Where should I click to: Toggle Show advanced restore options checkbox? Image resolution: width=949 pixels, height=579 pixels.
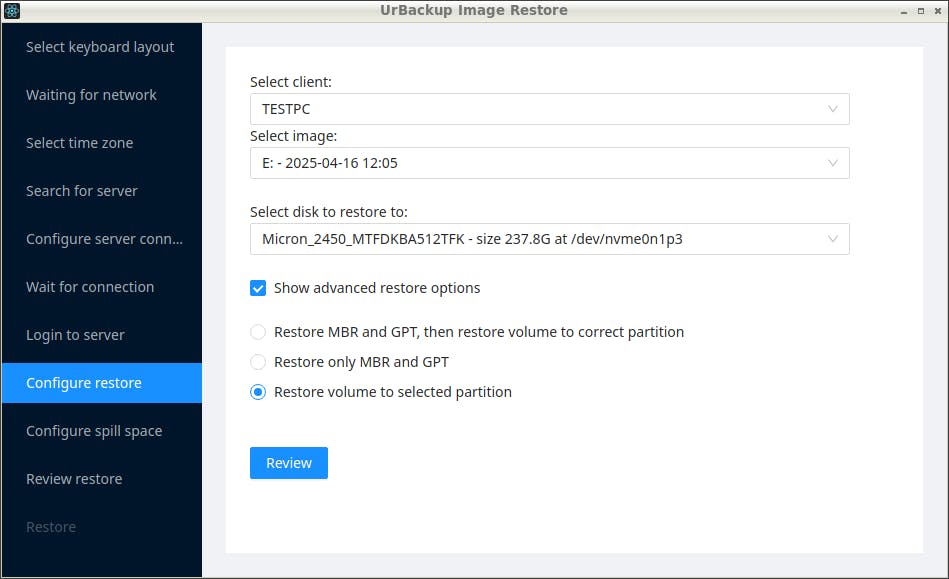coord(258,288)
